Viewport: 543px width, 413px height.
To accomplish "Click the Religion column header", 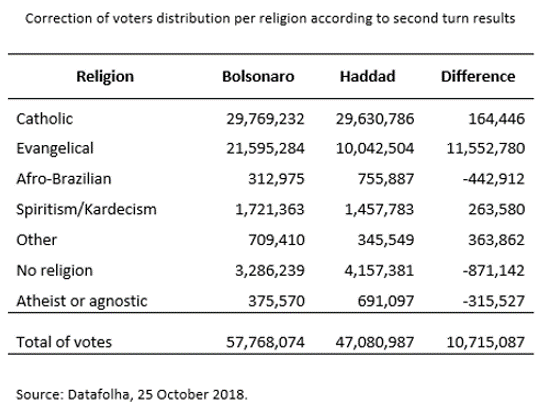I will tap(105, 77).
